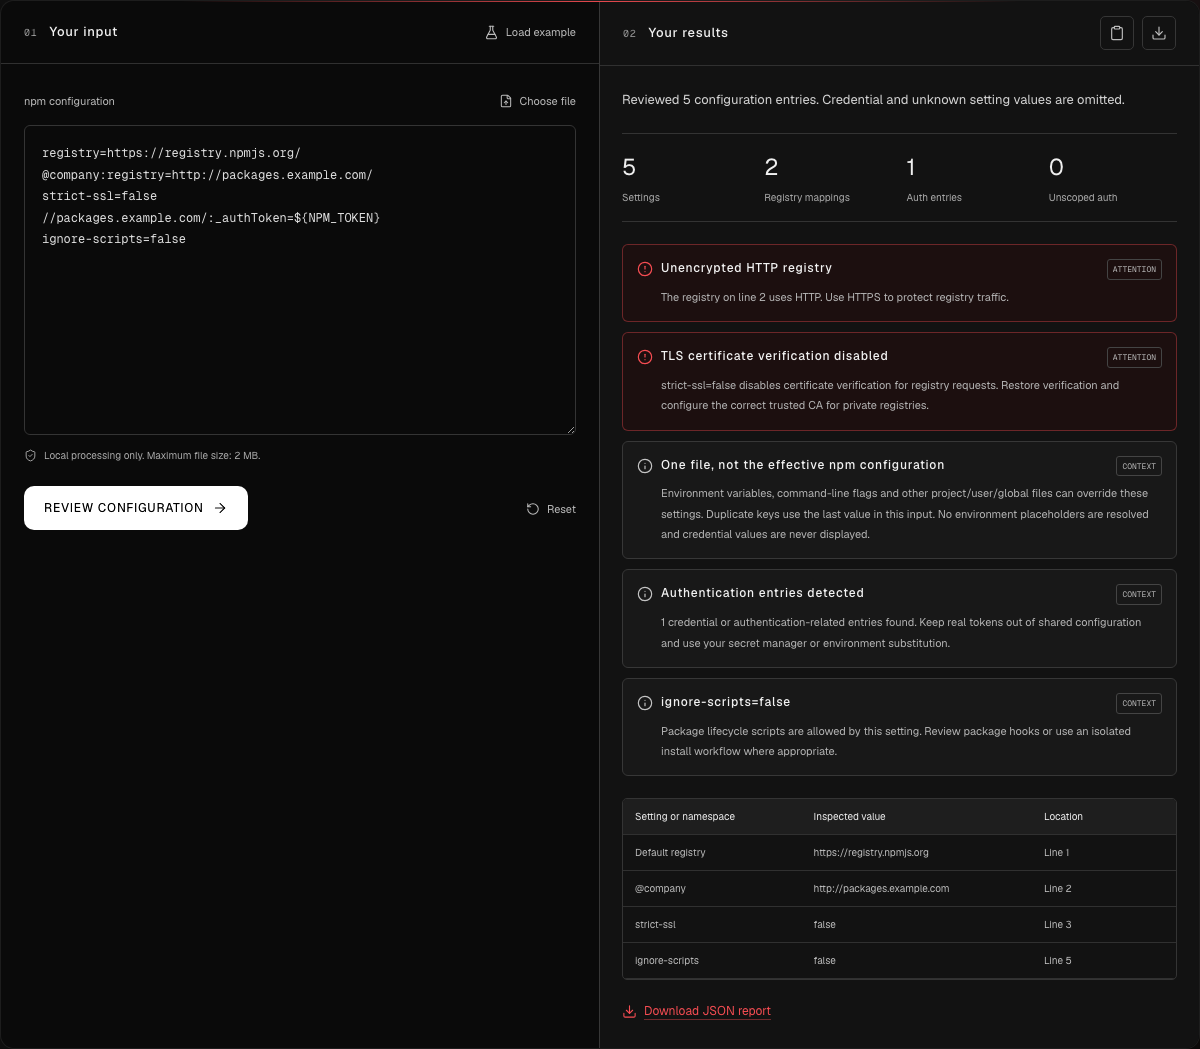
Task: Click the false value in strict-ssl row
Action: [x=824, y=925]
